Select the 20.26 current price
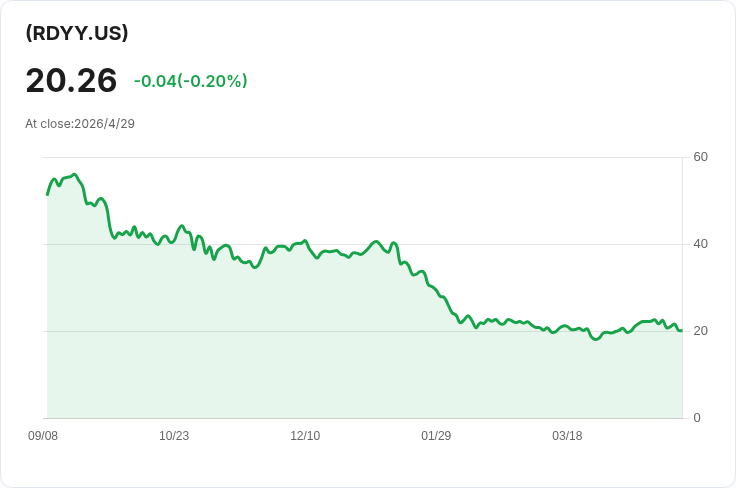This screenshot has width=736, height=488. 71,81
